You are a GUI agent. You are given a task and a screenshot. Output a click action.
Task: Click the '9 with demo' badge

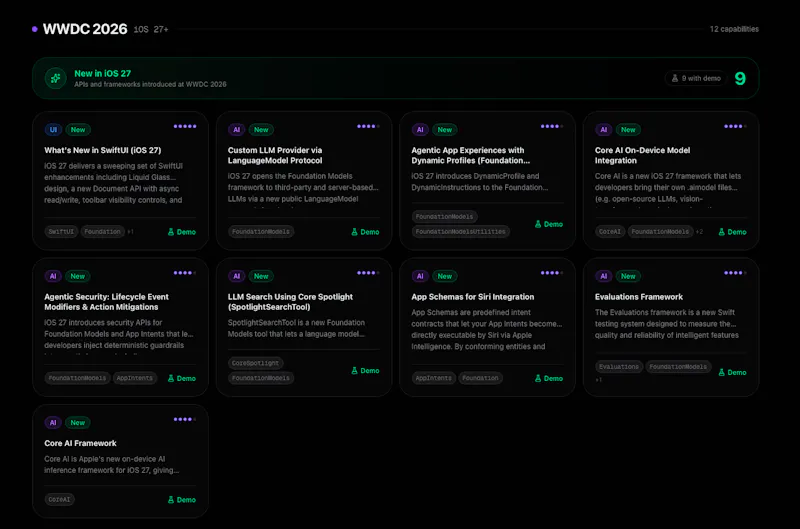[696, 78]
